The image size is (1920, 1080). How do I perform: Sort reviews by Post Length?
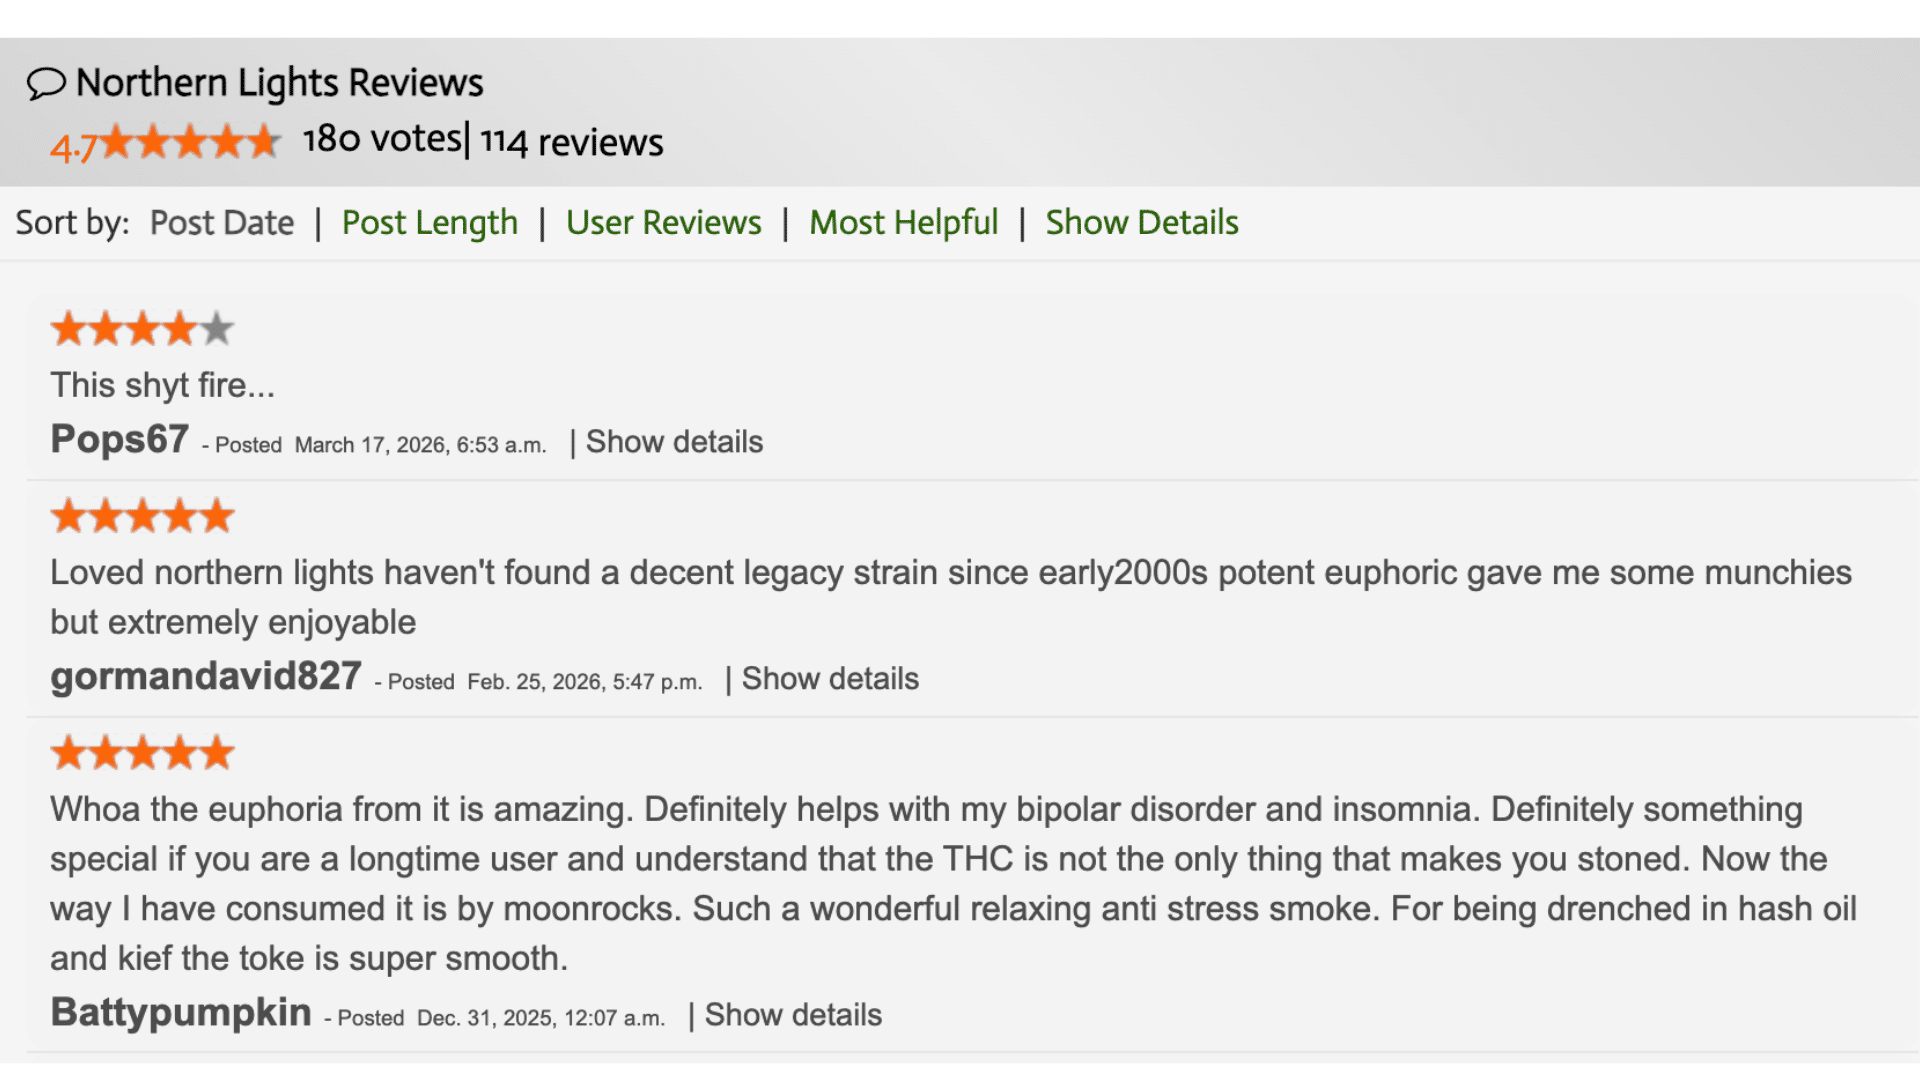coord(429,222)
